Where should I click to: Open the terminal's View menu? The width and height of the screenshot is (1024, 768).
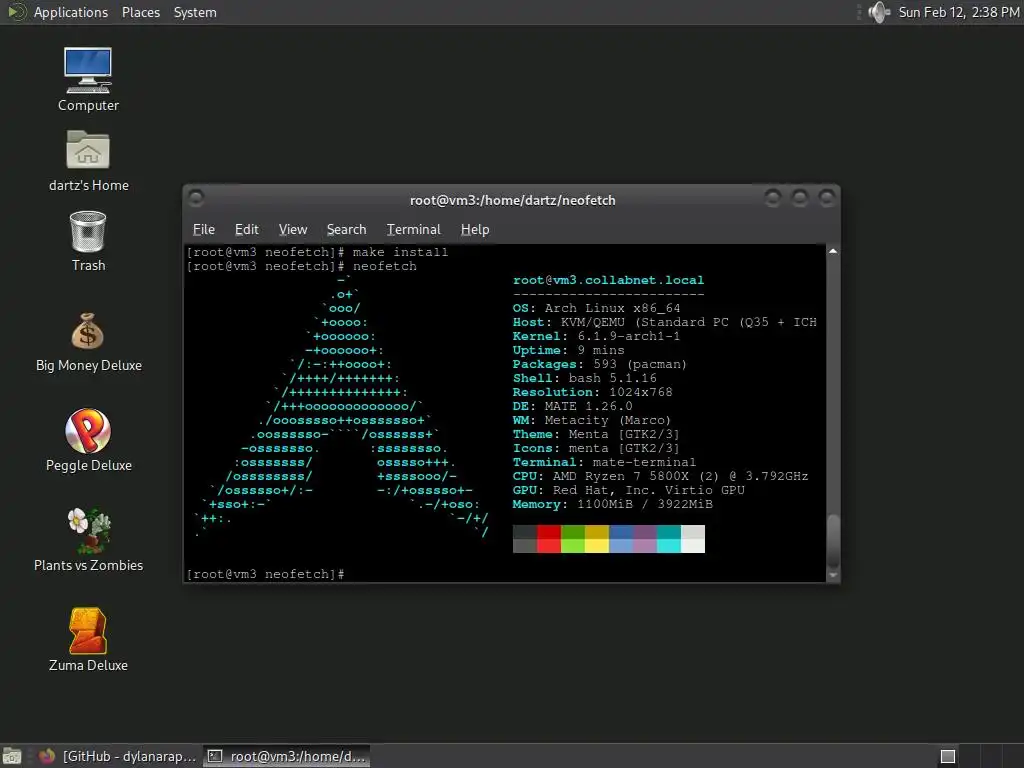293,229
